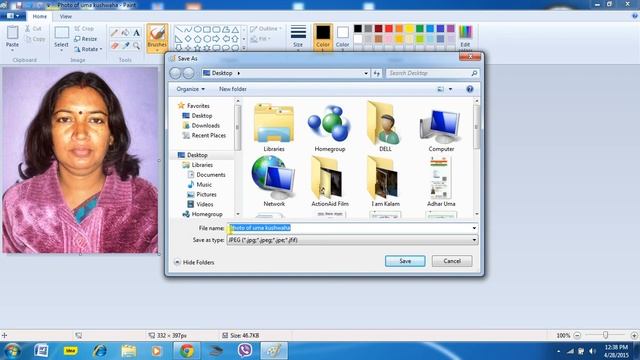Click zoom in plus button in status bar
This screenshot has height=360, width=640.
pos(634,335)
